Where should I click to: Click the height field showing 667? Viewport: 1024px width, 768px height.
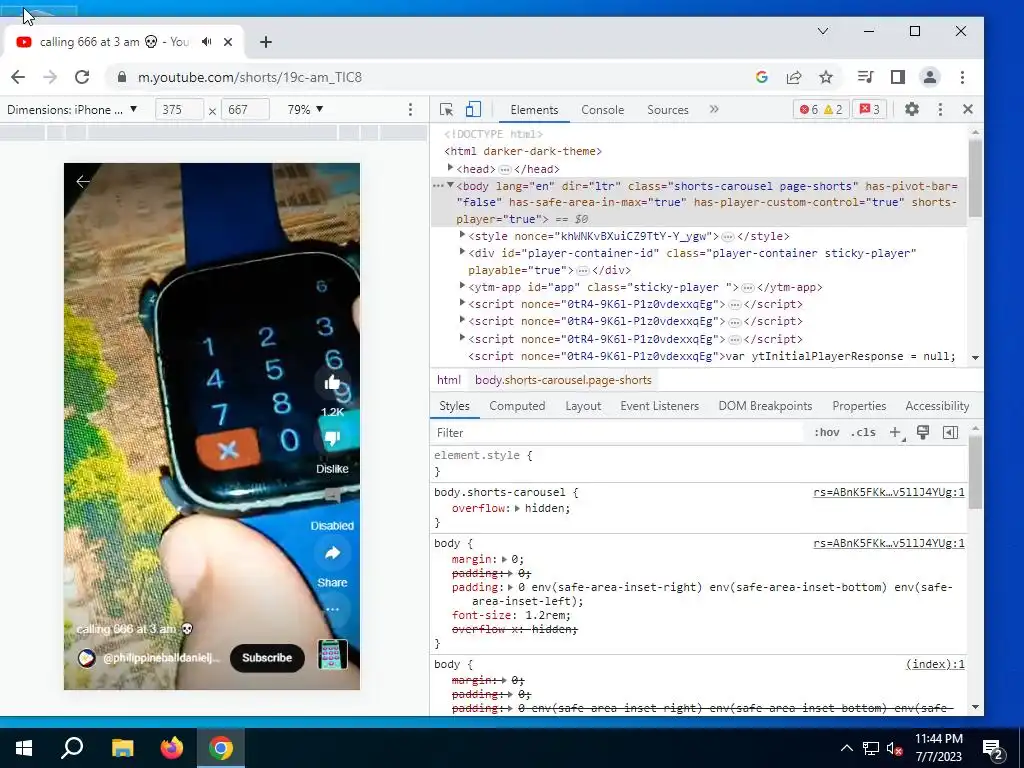click(x=246, y=109)
